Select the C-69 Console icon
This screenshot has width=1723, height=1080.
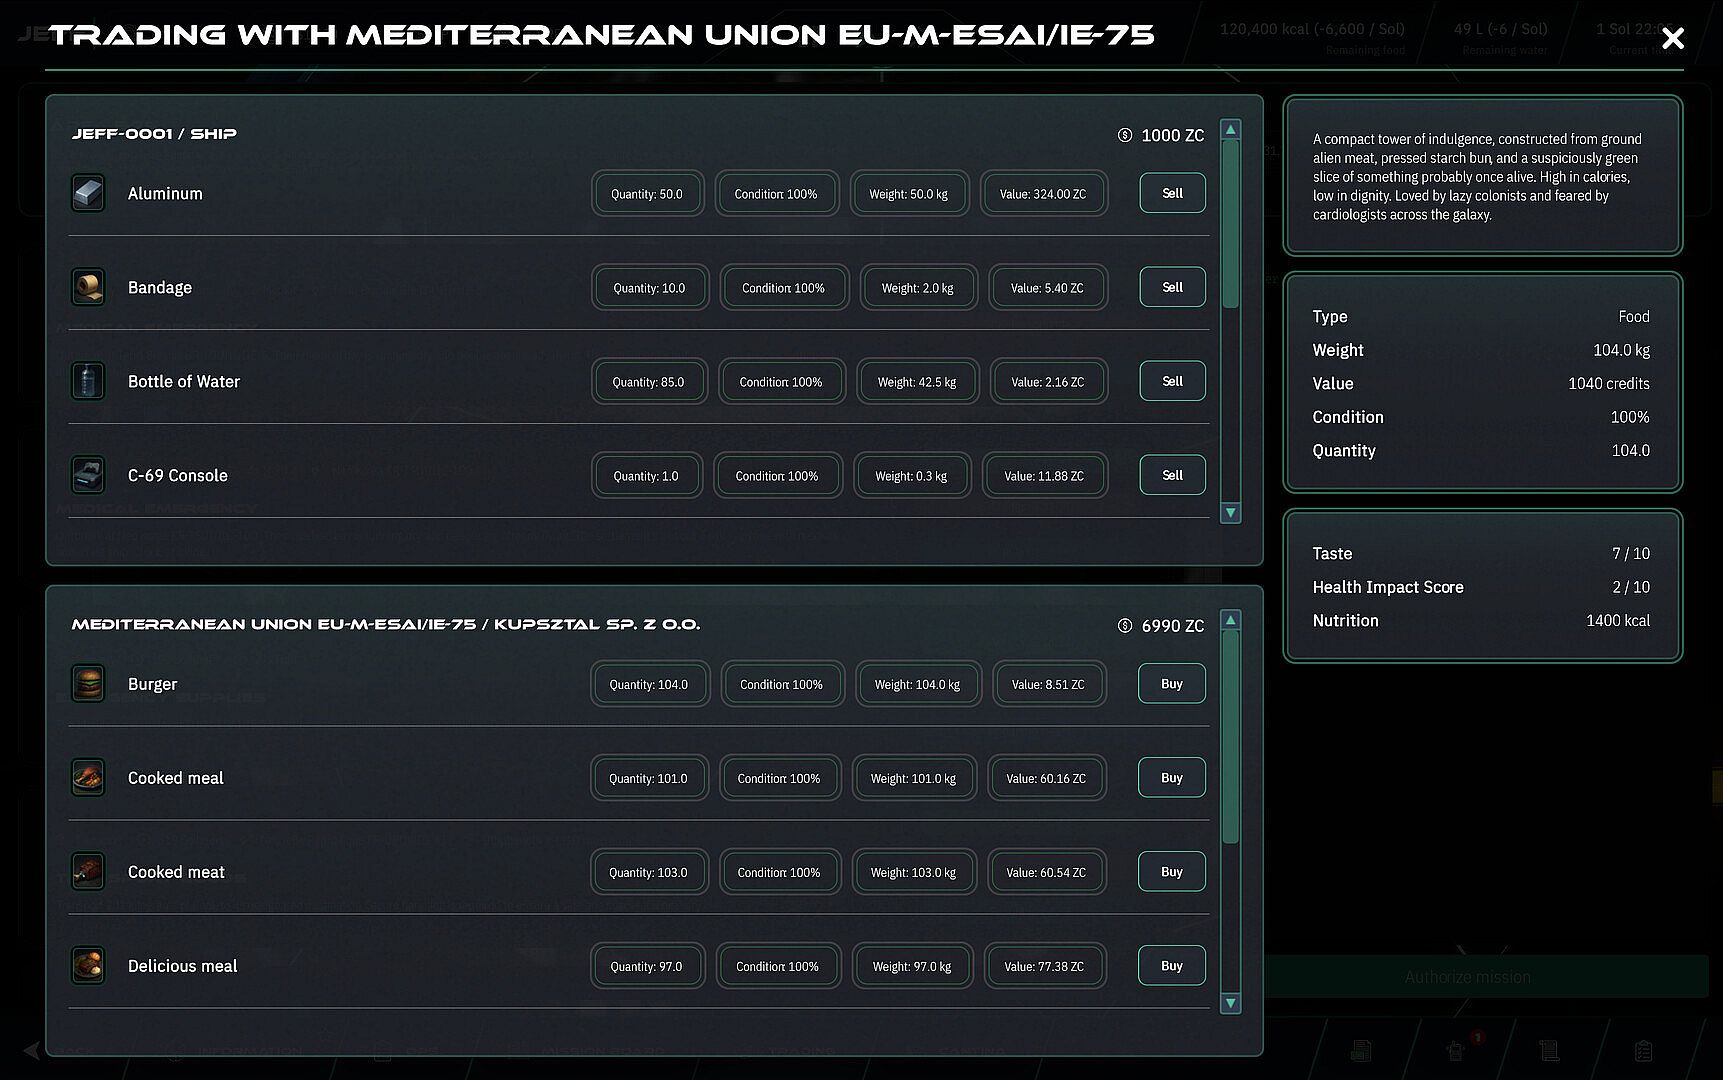click(88, 475)
